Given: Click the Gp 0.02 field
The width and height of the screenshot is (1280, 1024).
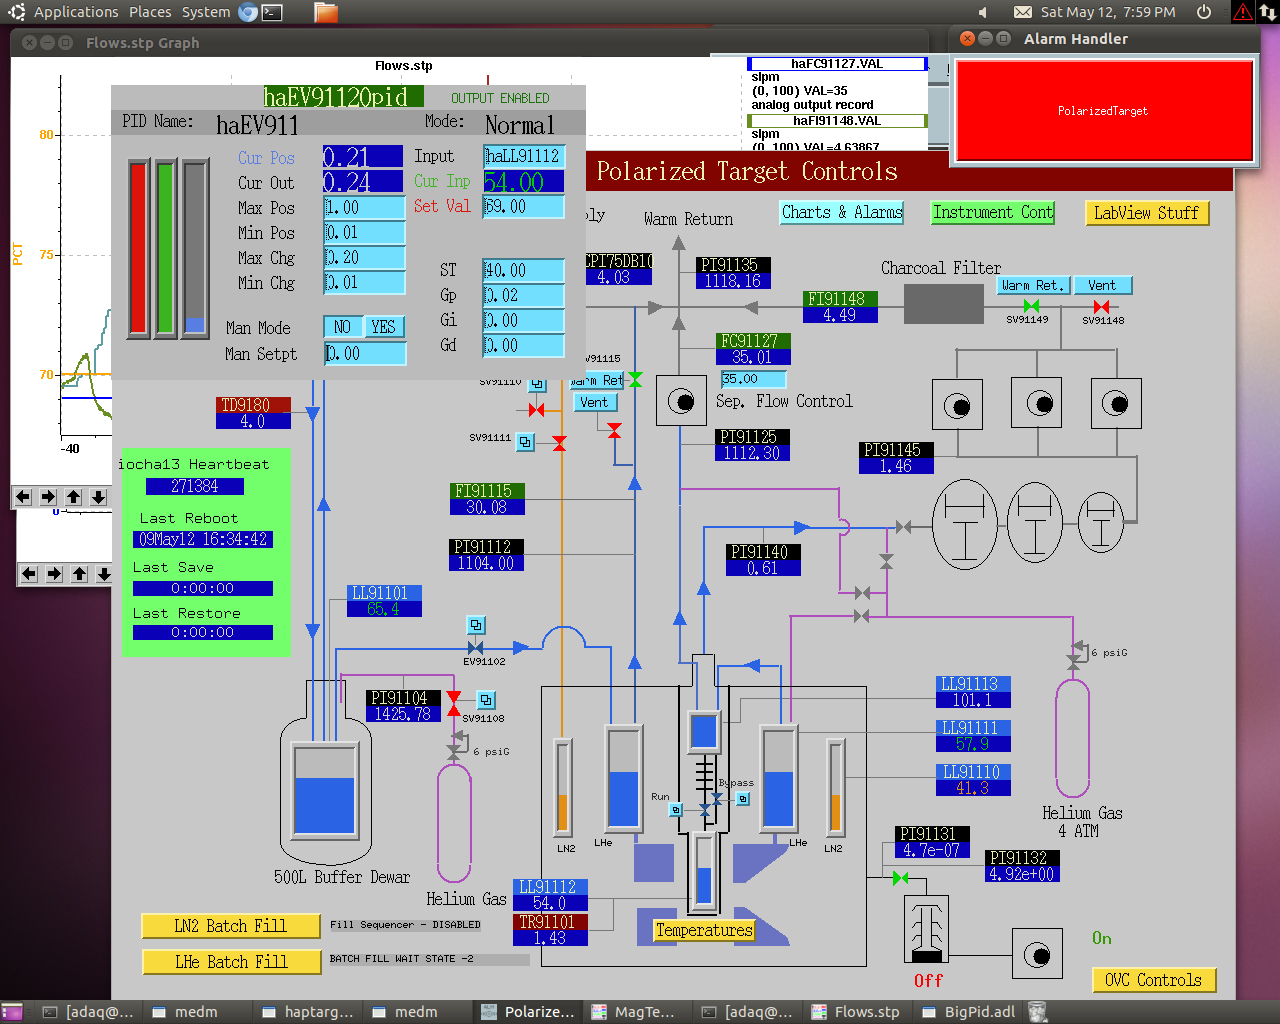Looking at the screenshot, I should pyautogui.click(x=524, y=295).
